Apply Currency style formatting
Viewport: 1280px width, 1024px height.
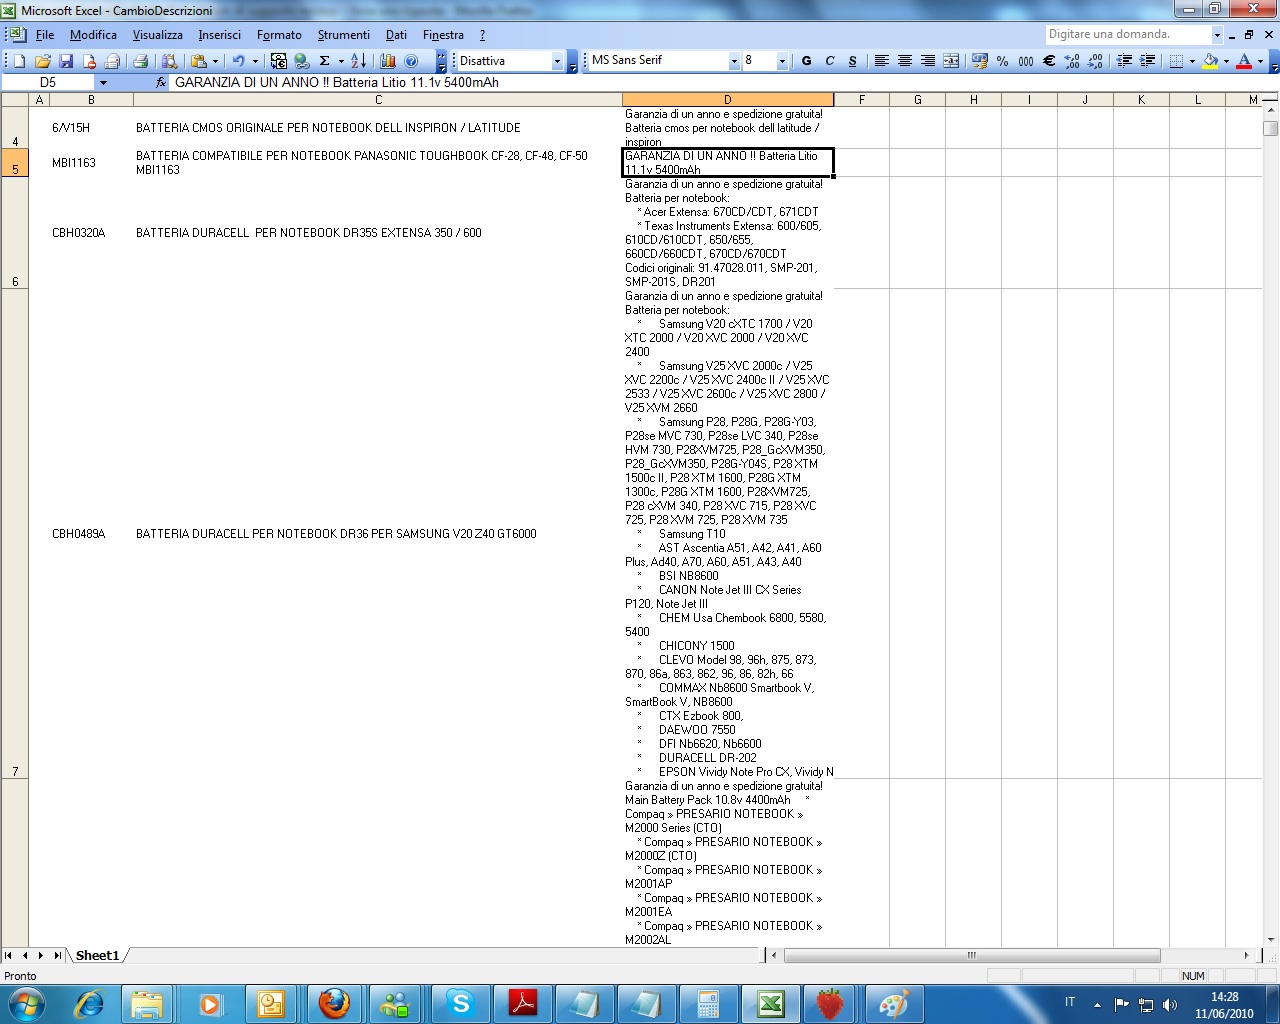point(979,61)
